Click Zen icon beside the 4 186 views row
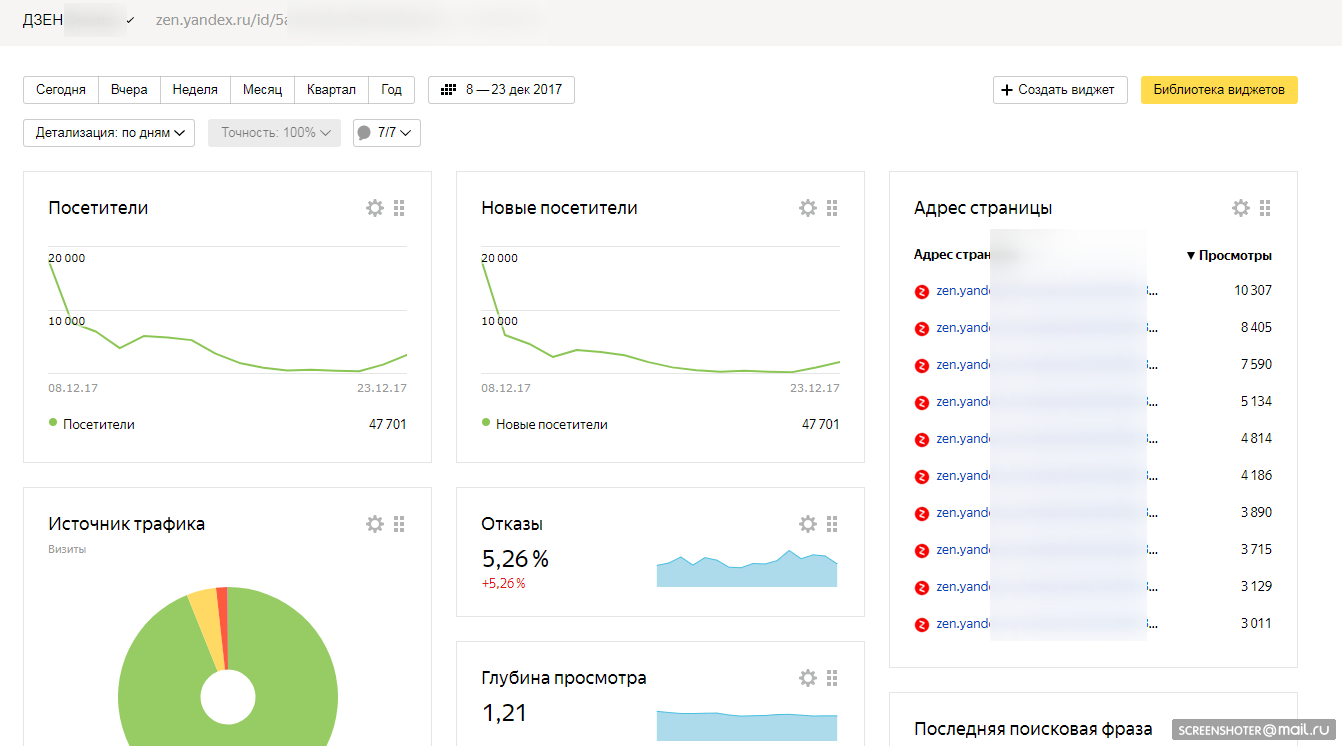The height and width of the screenshot is (746, 1342). tap(922, 477)
